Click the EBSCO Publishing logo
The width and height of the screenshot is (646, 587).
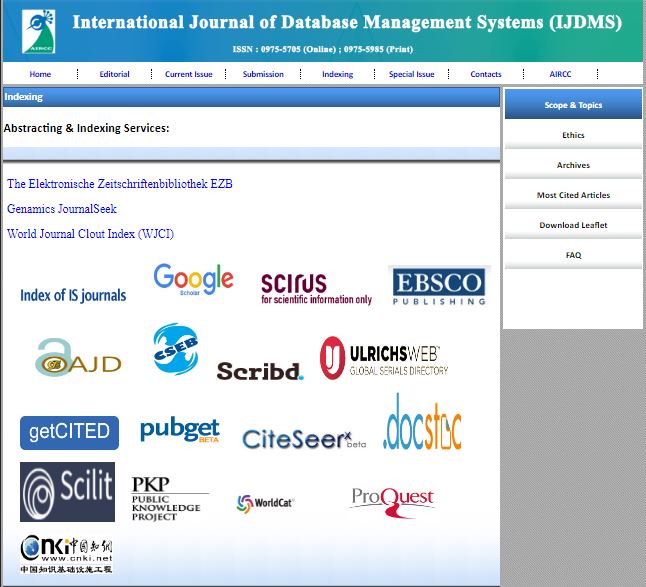click(x=439, y=286)
